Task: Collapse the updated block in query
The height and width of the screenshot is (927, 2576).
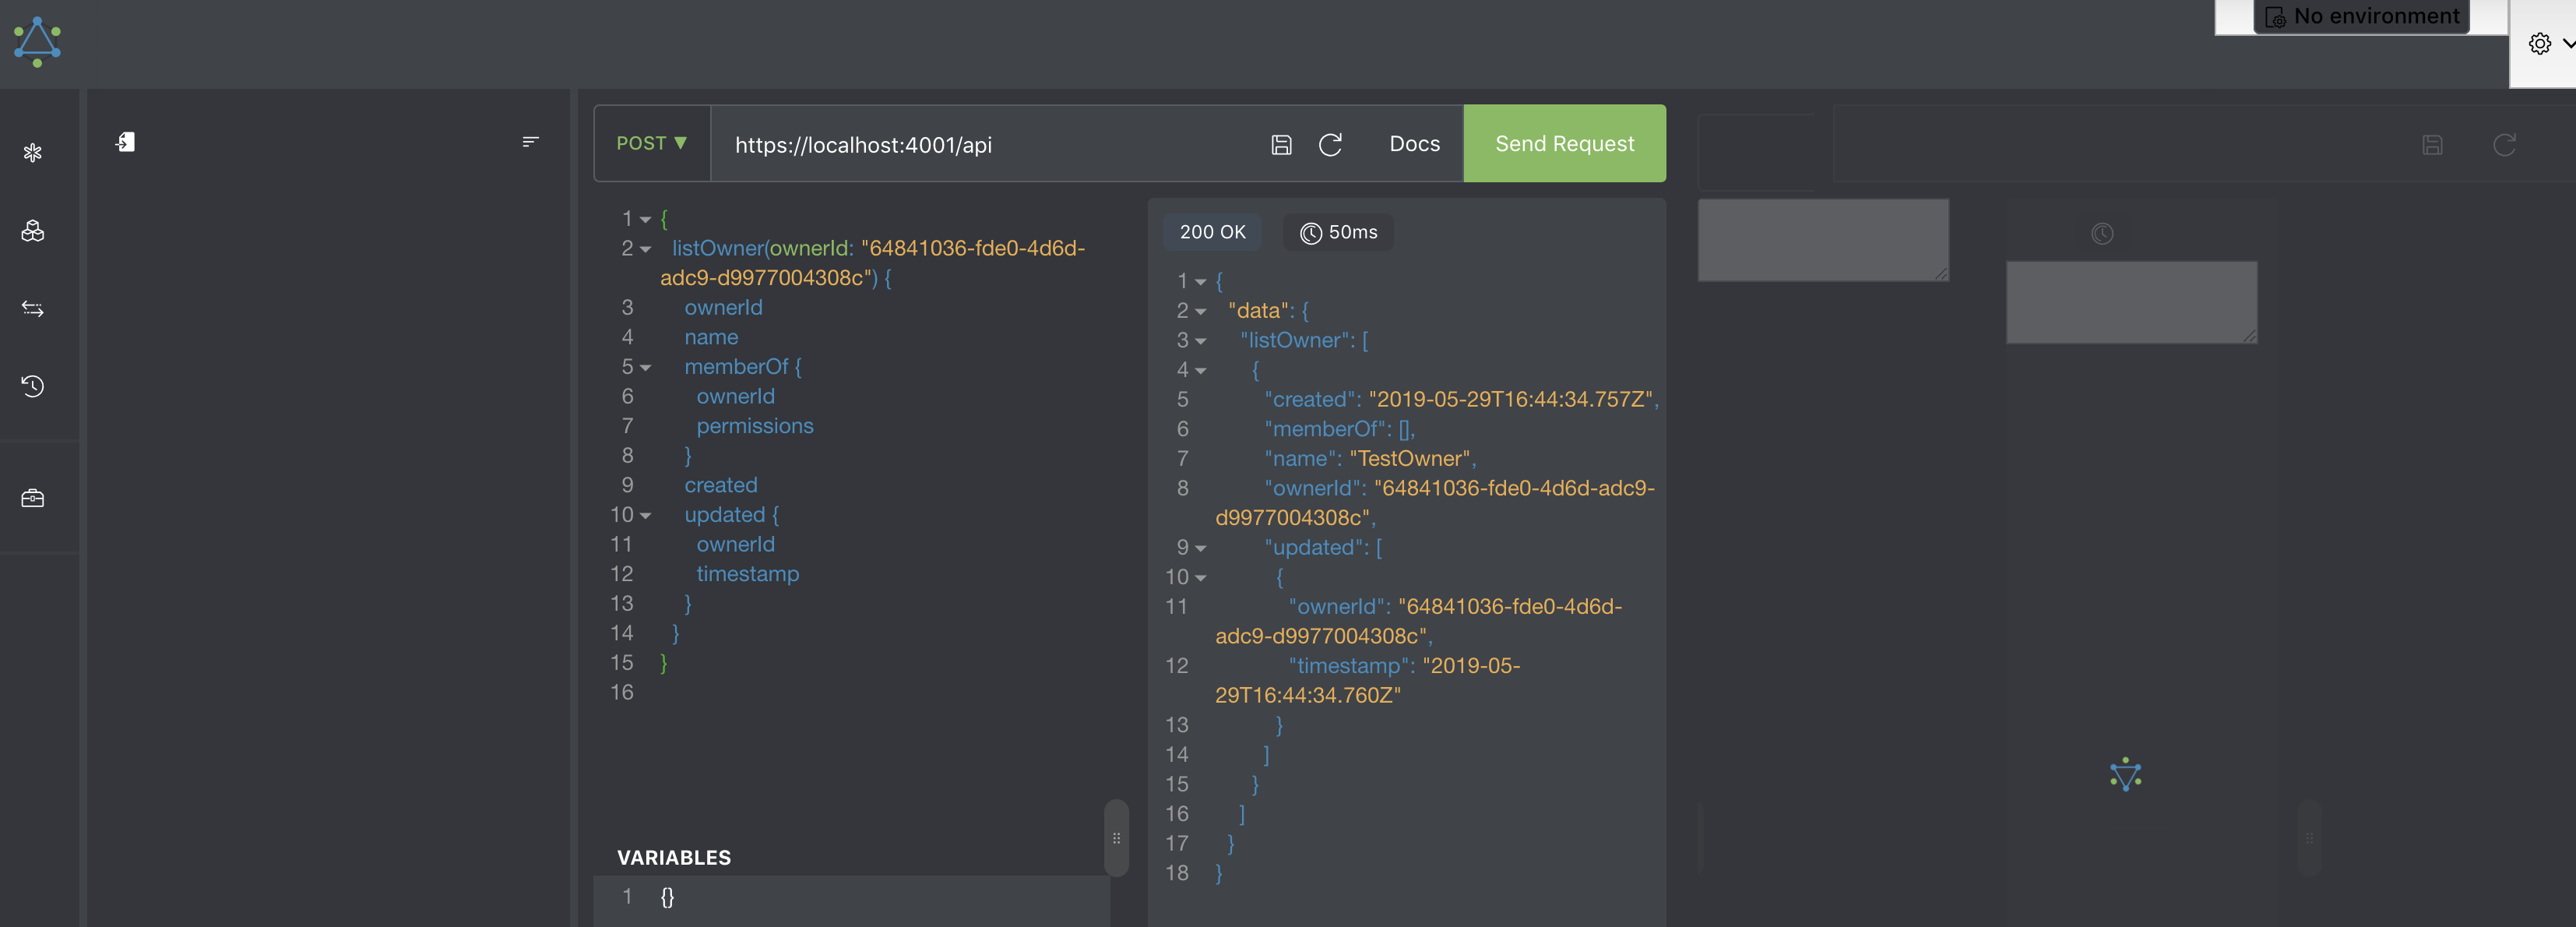Action: point(646,516)
